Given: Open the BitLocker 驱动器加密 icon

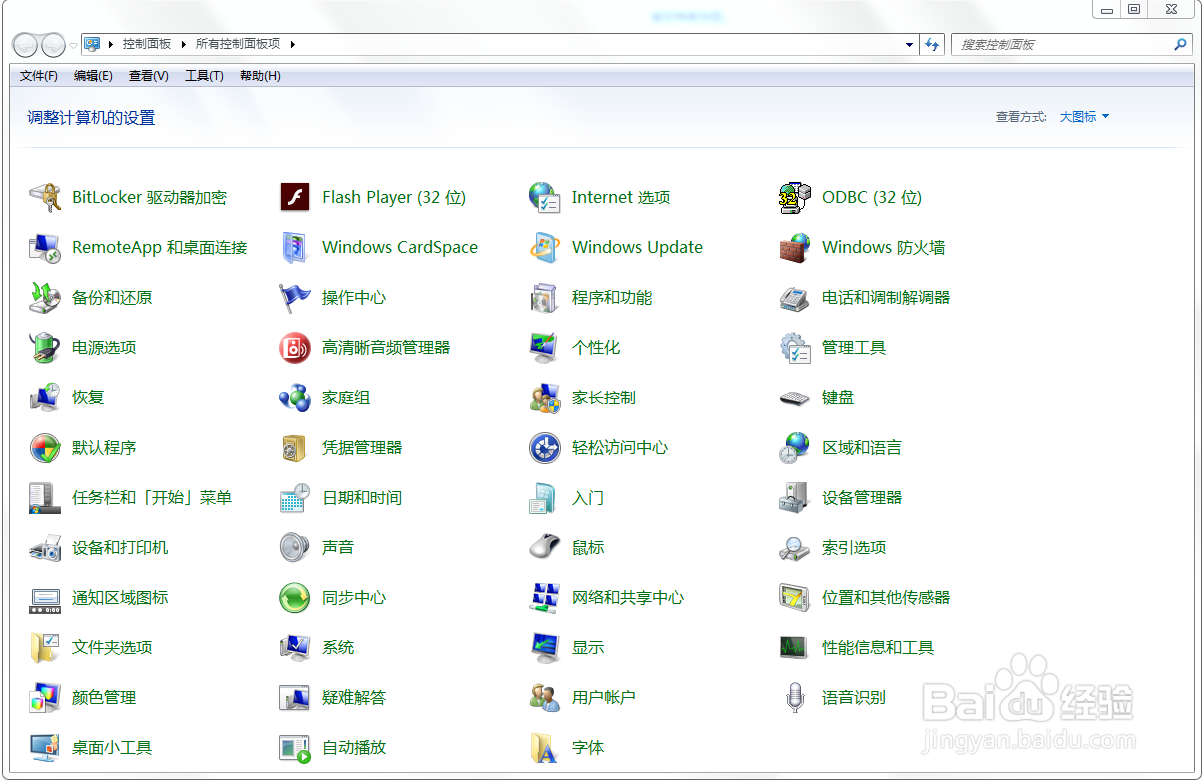Looking at the screenshot, I should click(45, 197).
